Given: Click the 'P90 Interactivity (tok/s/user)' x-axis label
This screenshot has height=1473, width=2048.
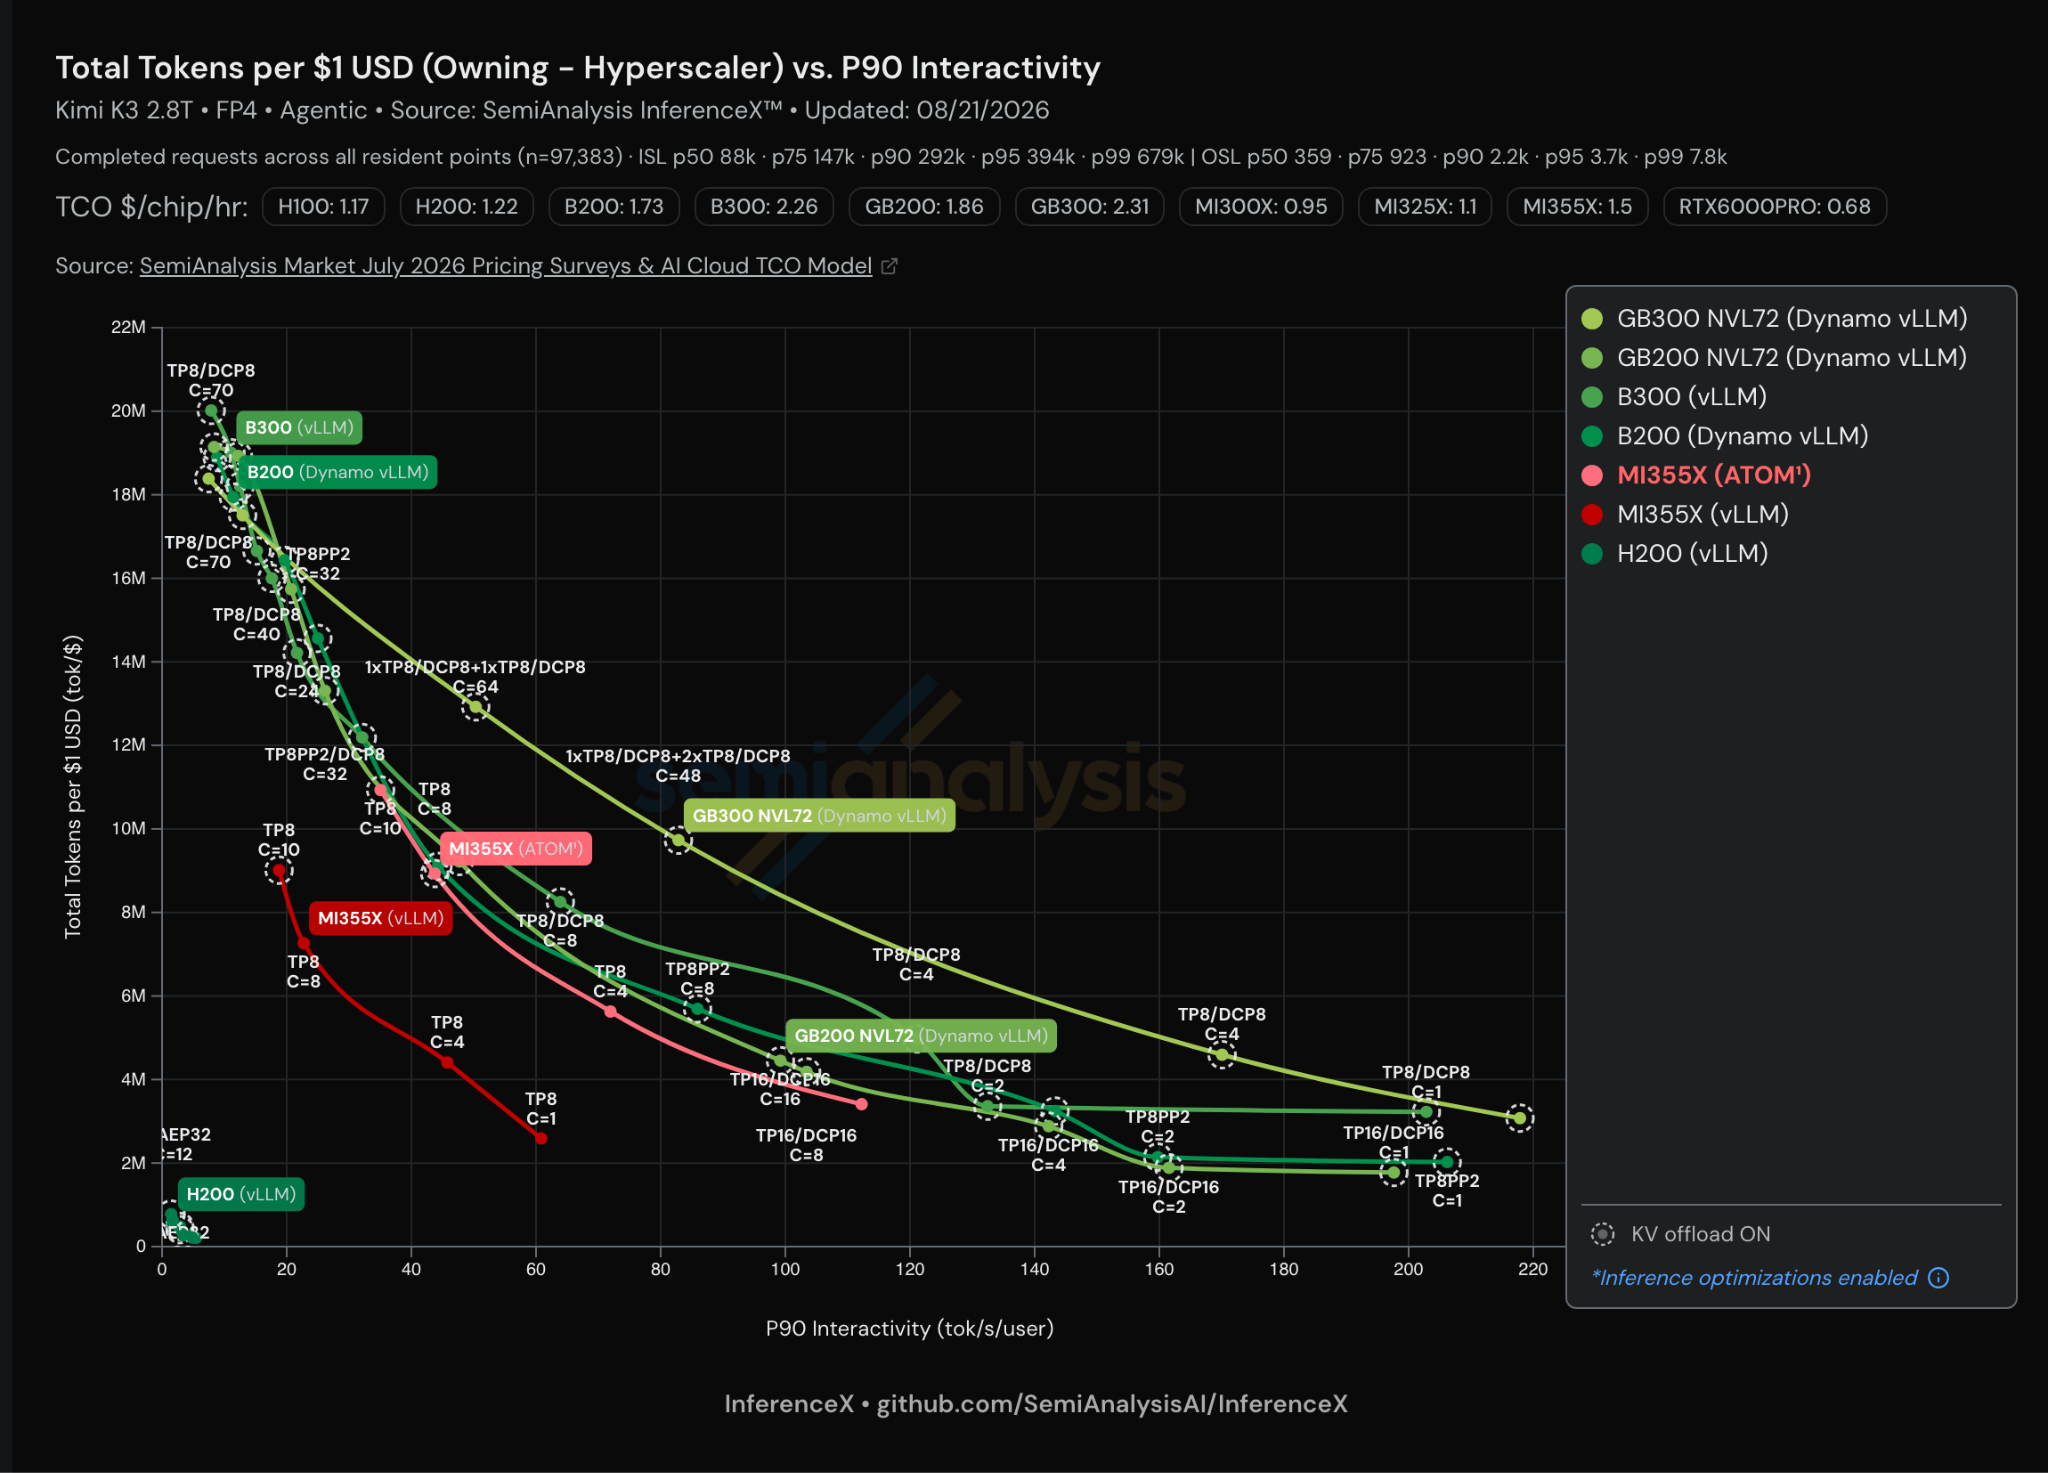Looking at the screenshot, I should 910,1328.
